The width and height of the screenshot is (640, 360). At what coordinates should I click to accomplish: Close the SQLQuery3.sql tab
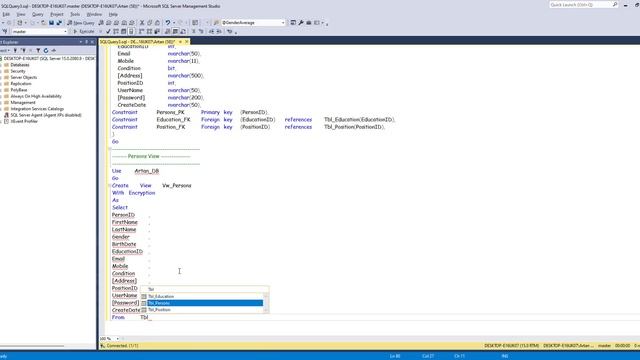point(187,42)
